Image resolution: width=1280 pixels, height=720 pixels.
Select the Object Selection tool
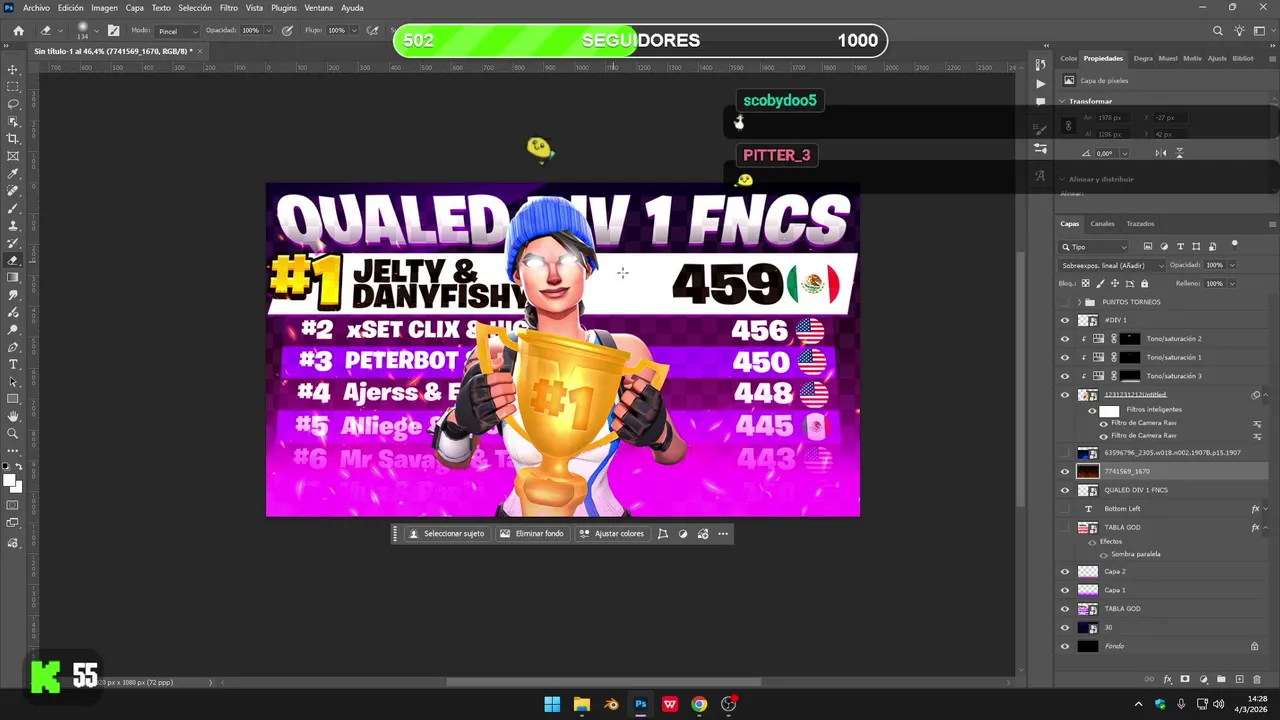(13, 121)
